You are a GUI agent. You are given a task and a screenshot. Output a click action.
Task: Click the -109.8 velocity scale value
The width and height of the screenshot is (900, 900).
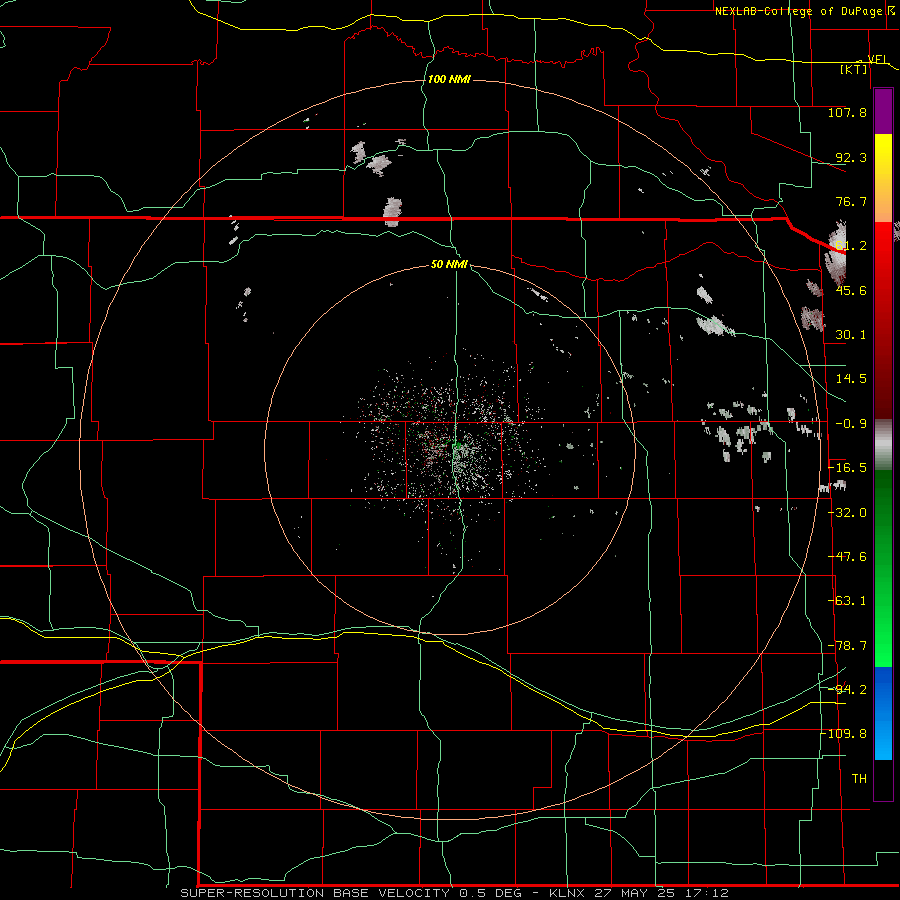pos(844,734)
